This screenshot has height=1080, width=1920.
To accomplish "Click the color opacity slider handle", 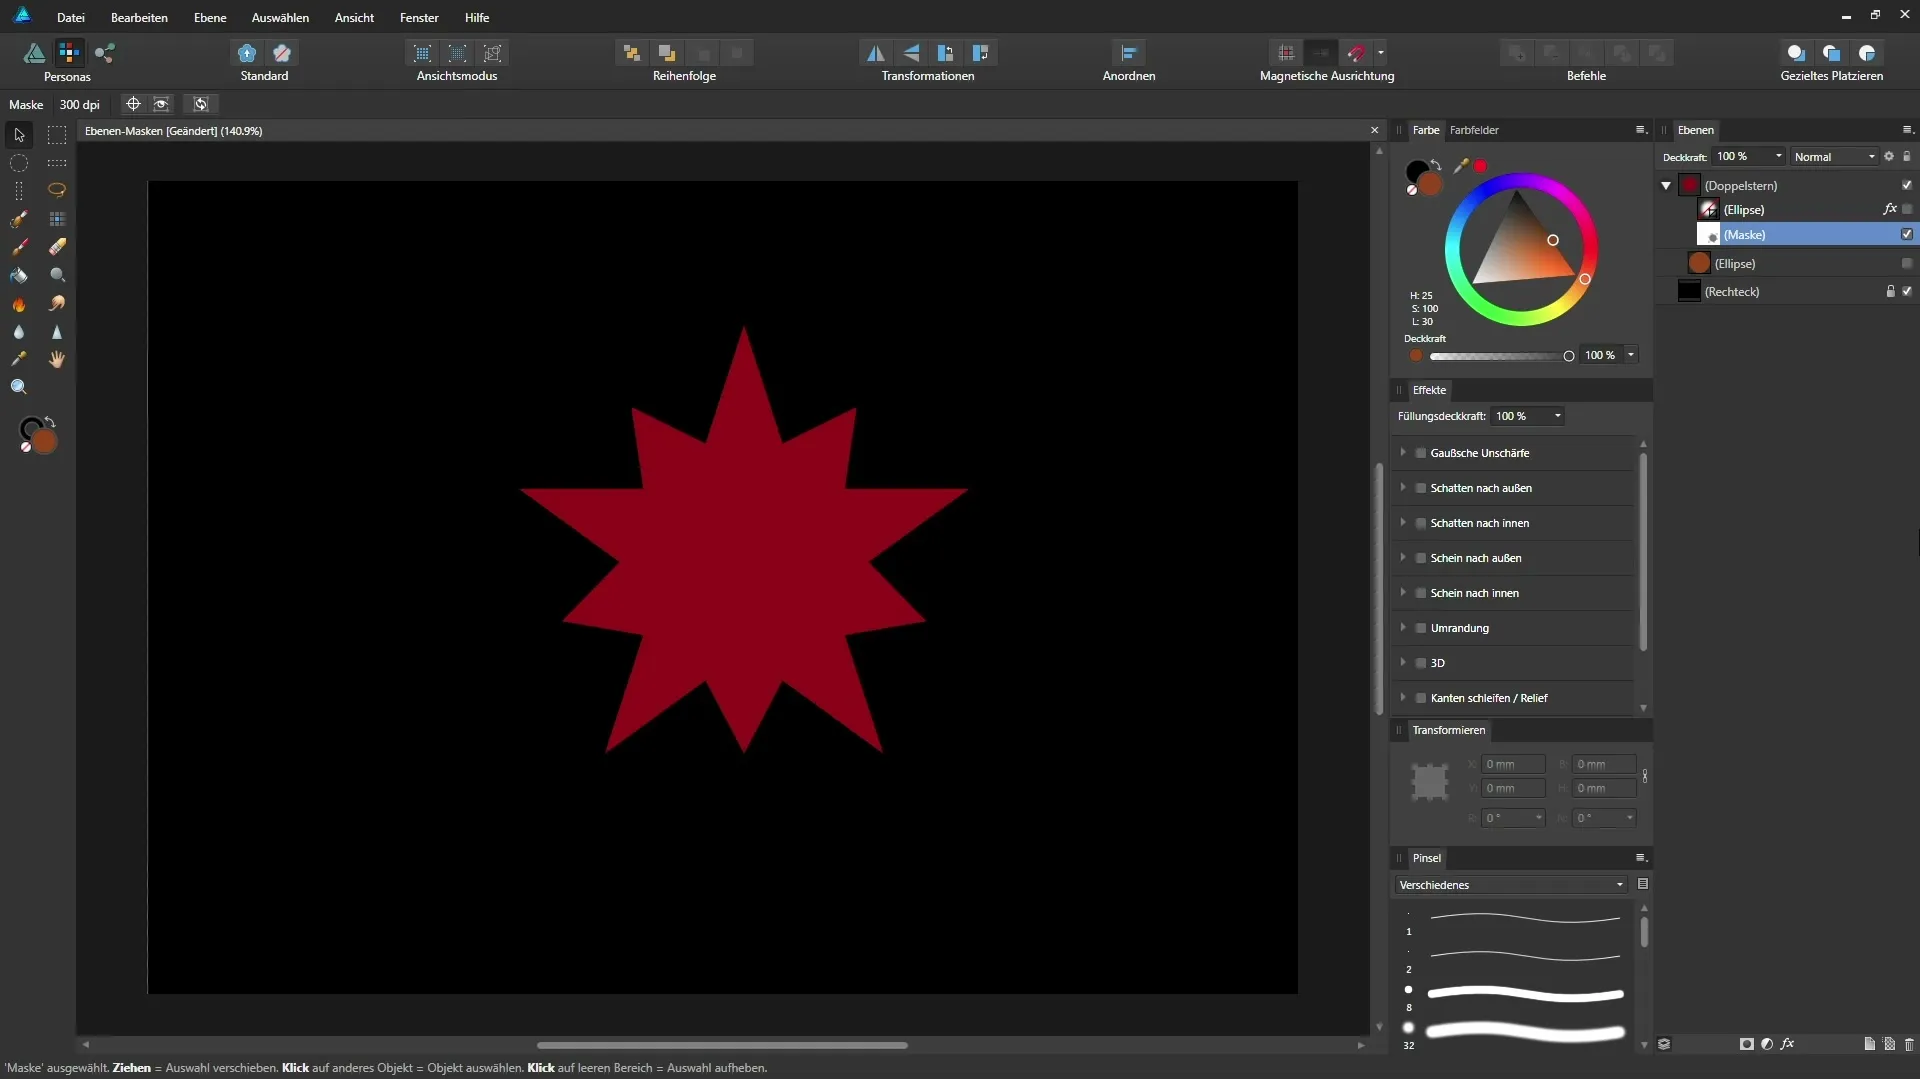I will (1569, 356).
